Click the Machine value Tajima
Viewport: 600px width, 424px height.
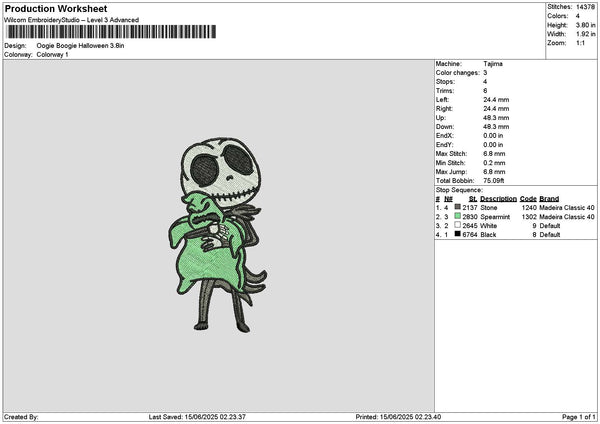coord(493,64)
